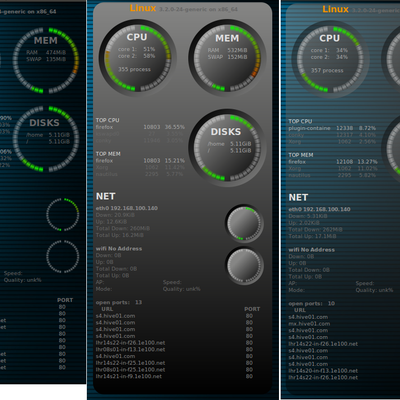Click the CPU gauge in right blue panel

point(330,59)
